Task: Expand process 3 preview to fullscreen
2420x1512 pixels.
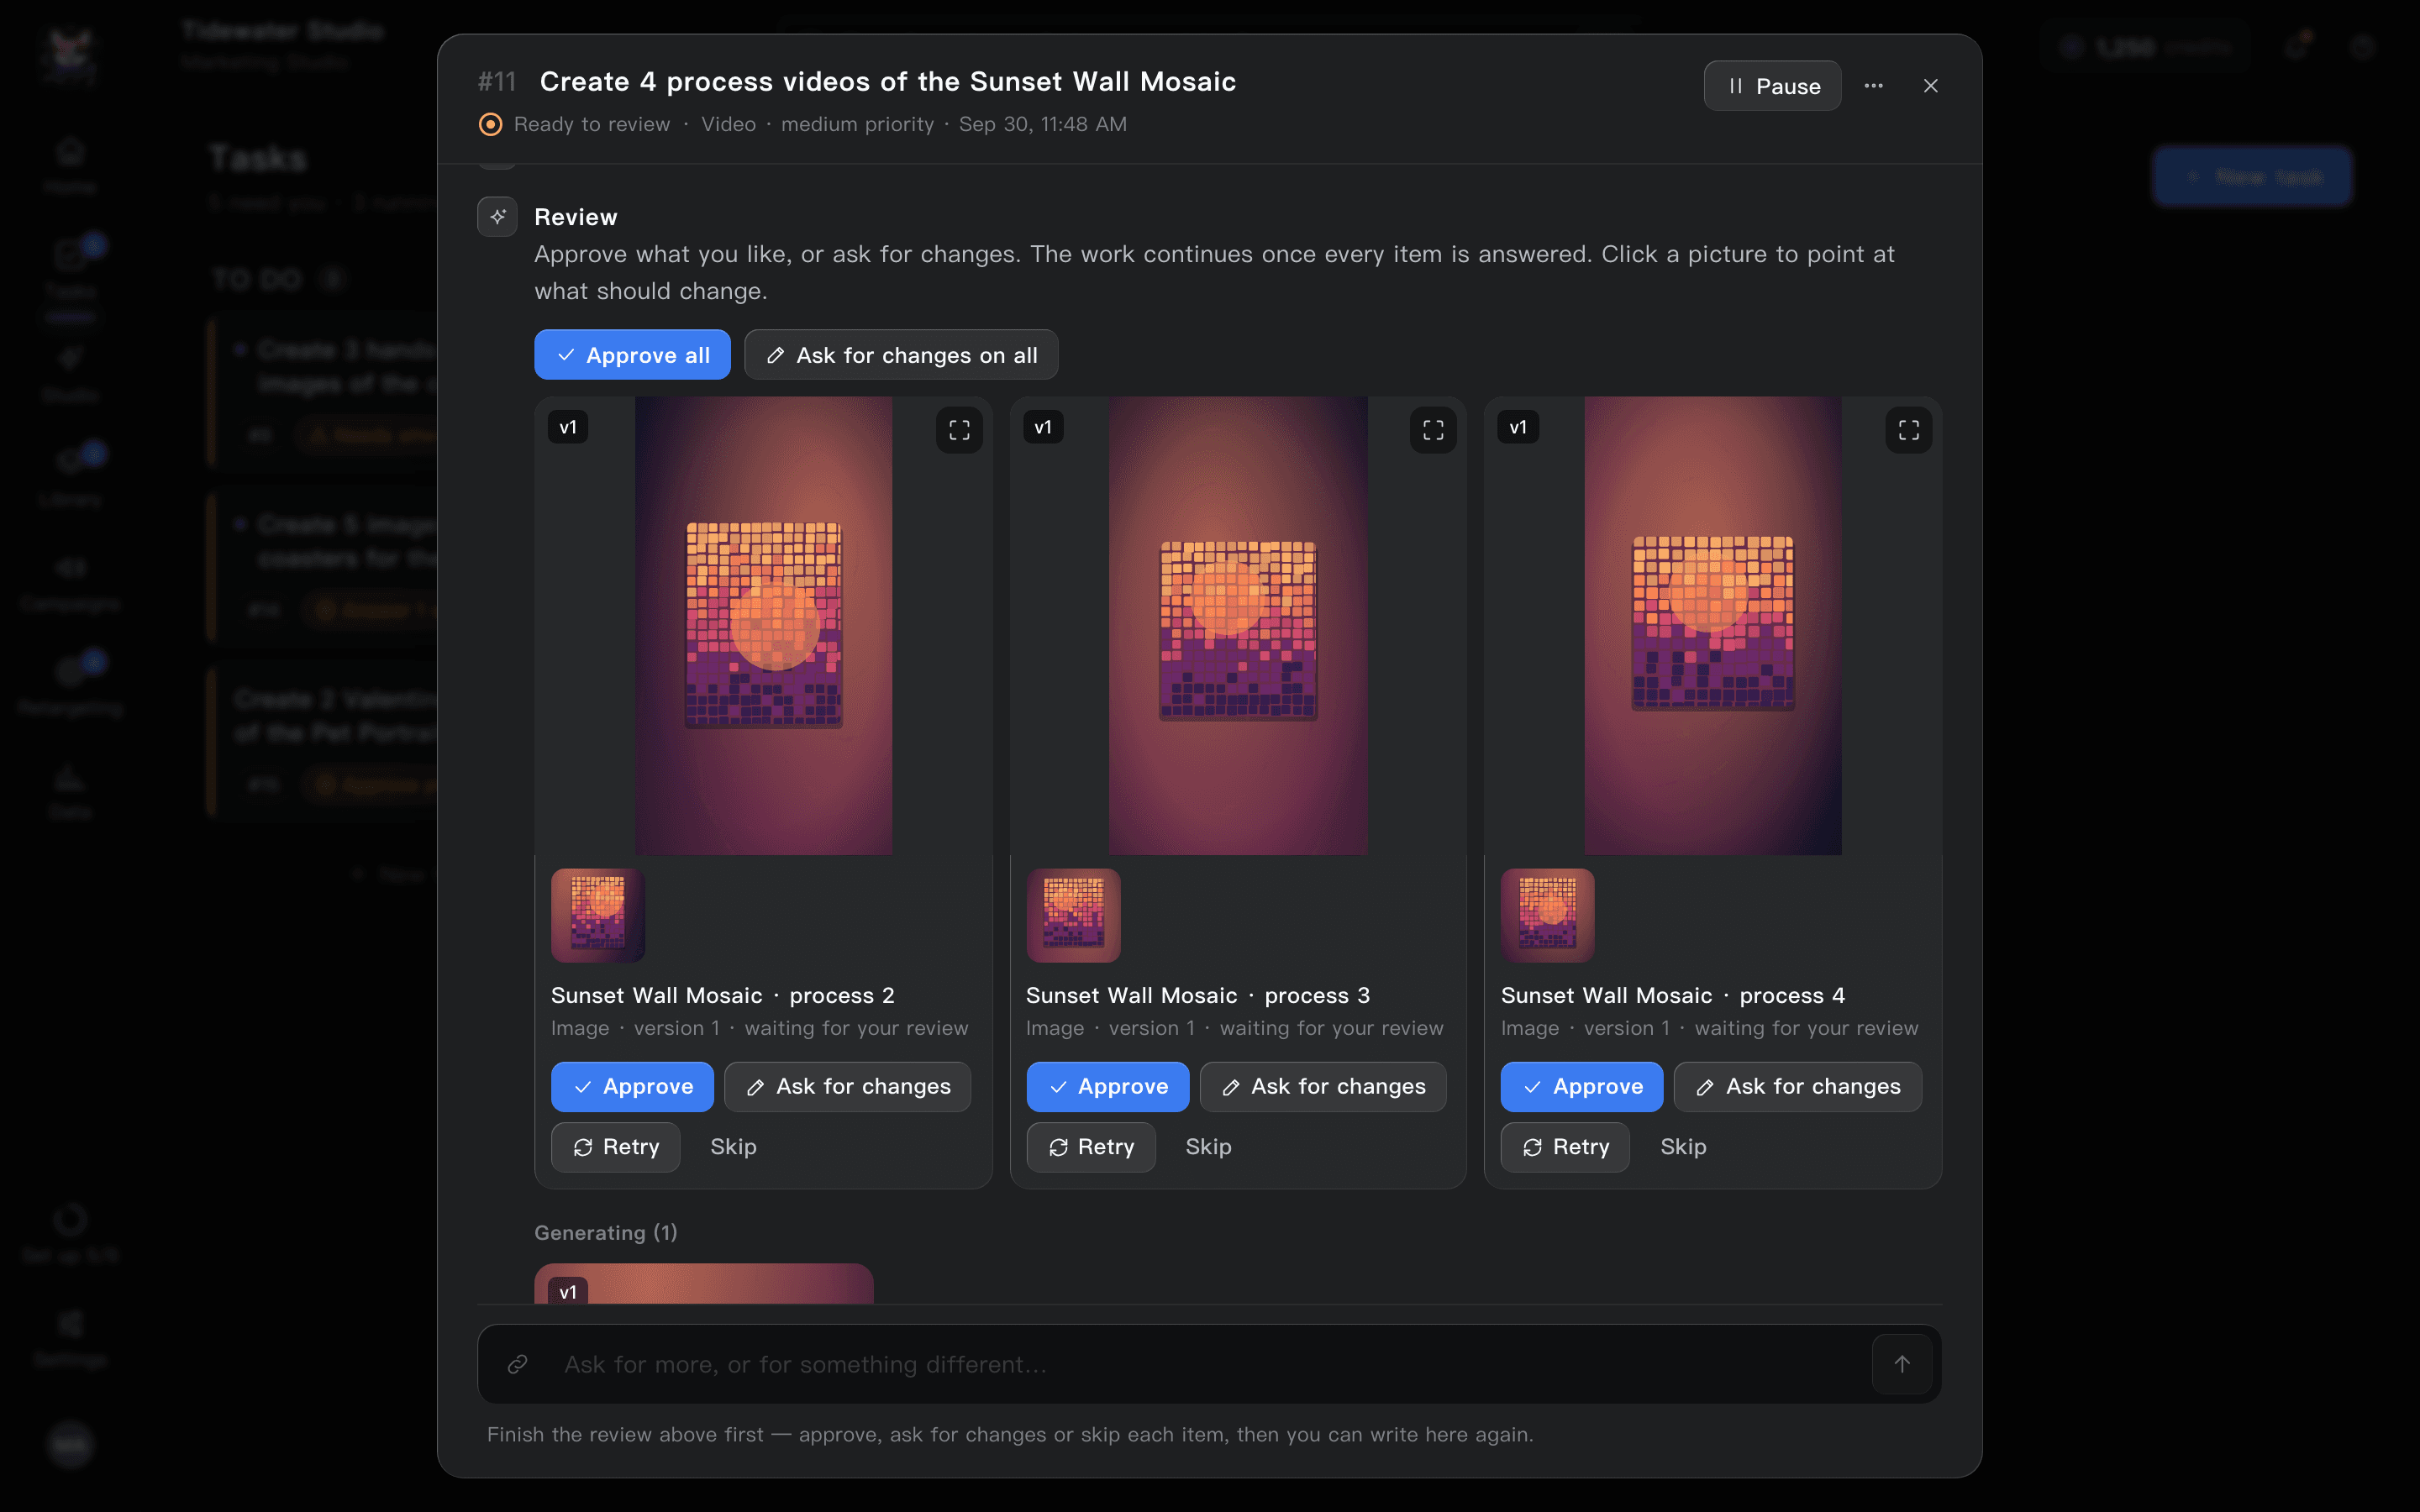Action: 1433,430
